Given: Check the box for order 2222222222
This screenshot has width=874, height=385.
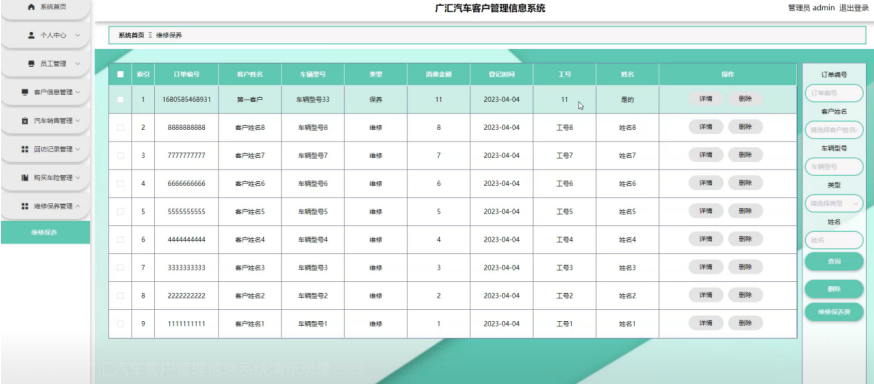Looking at the screenshot, I should tap(120, 295).
